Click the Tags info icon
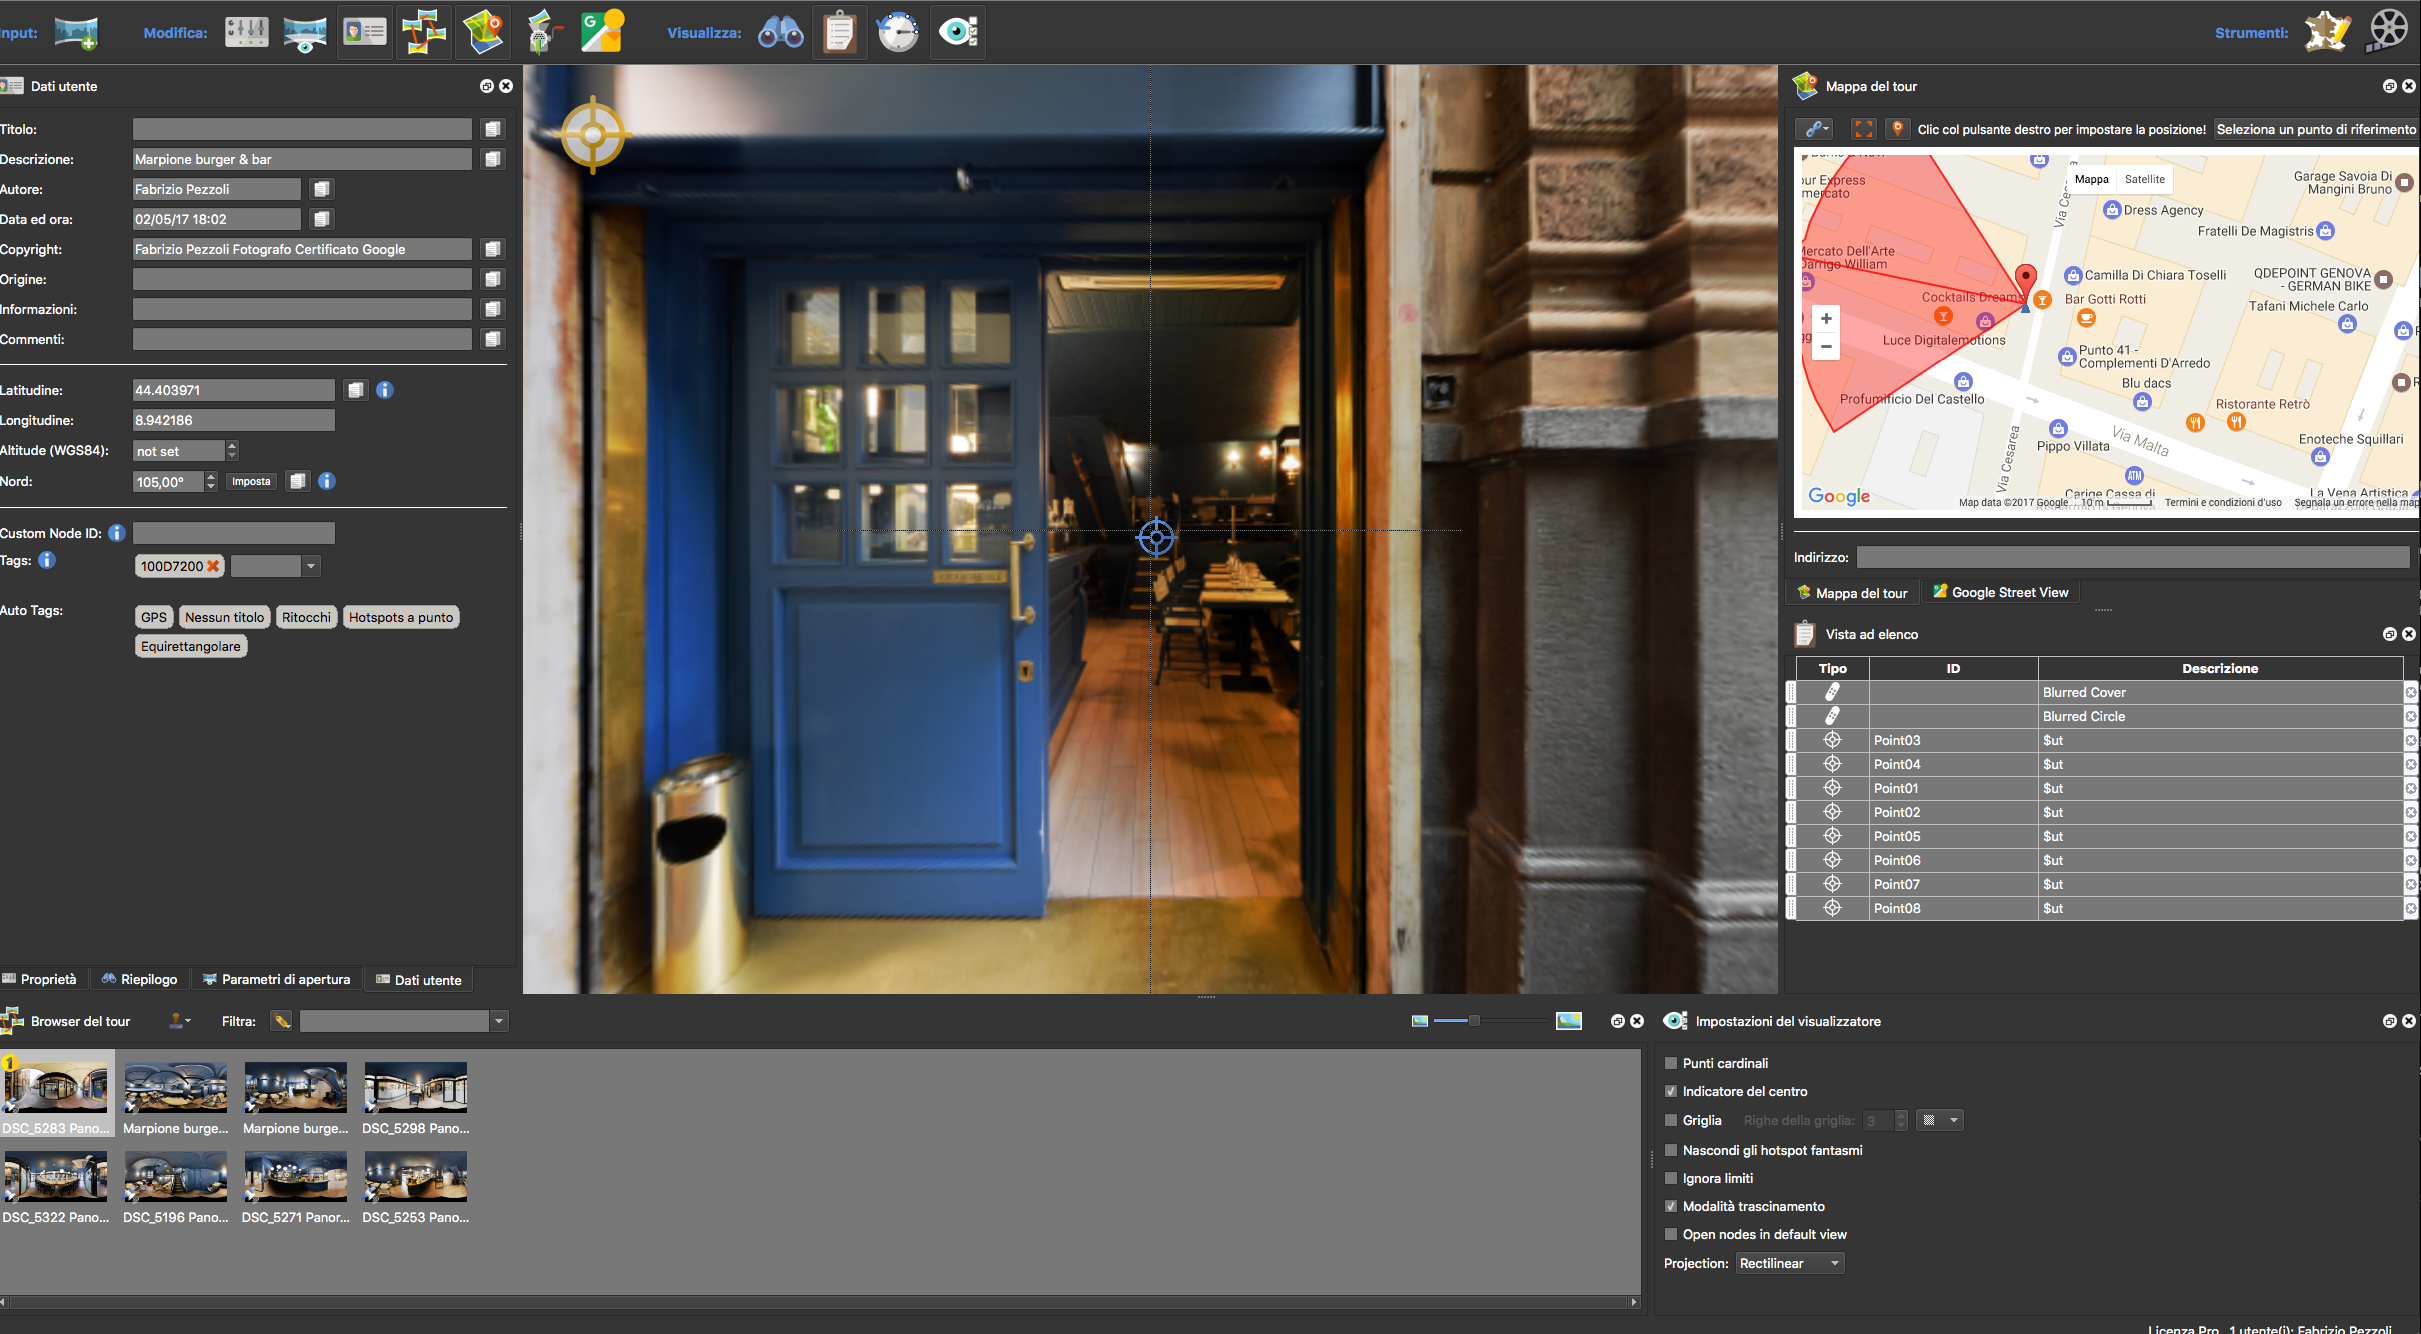Viewport: 2421px width, 1334px height. coord(47,560)
